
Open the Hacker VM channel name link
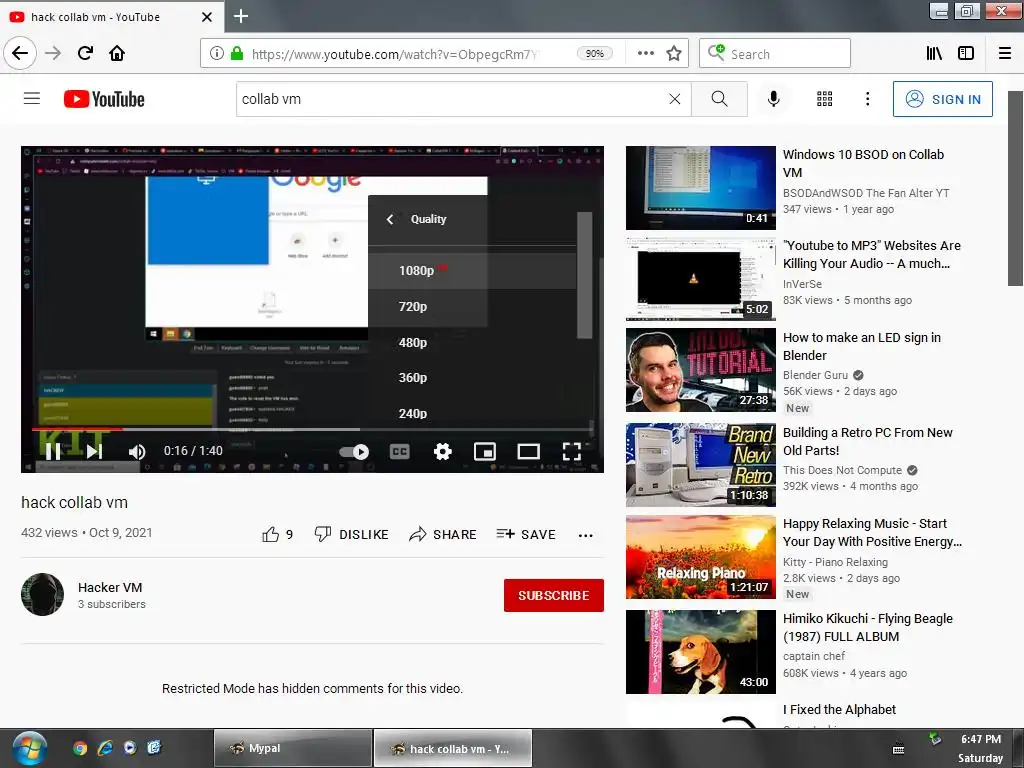[110, 588]
